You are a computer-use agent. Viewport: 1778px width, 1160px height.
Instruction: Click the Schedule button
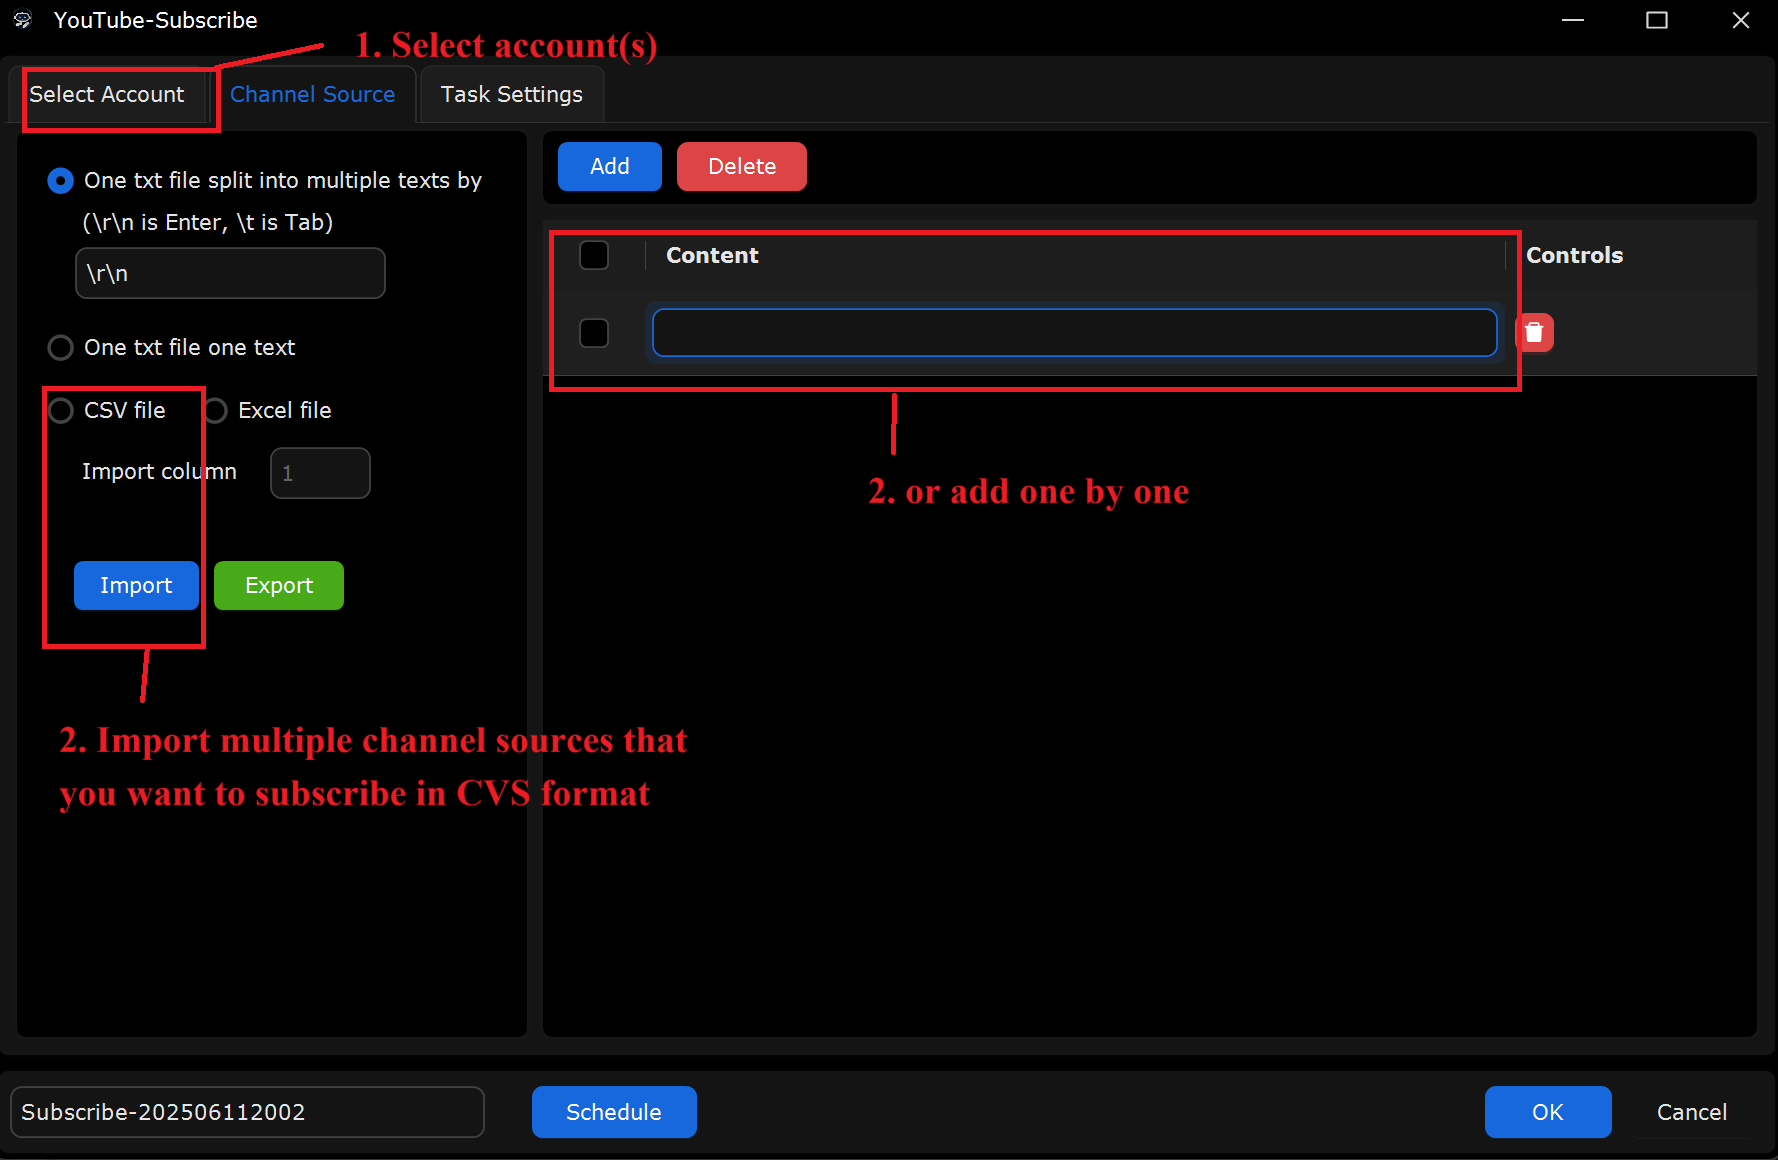pos(614,1112)
